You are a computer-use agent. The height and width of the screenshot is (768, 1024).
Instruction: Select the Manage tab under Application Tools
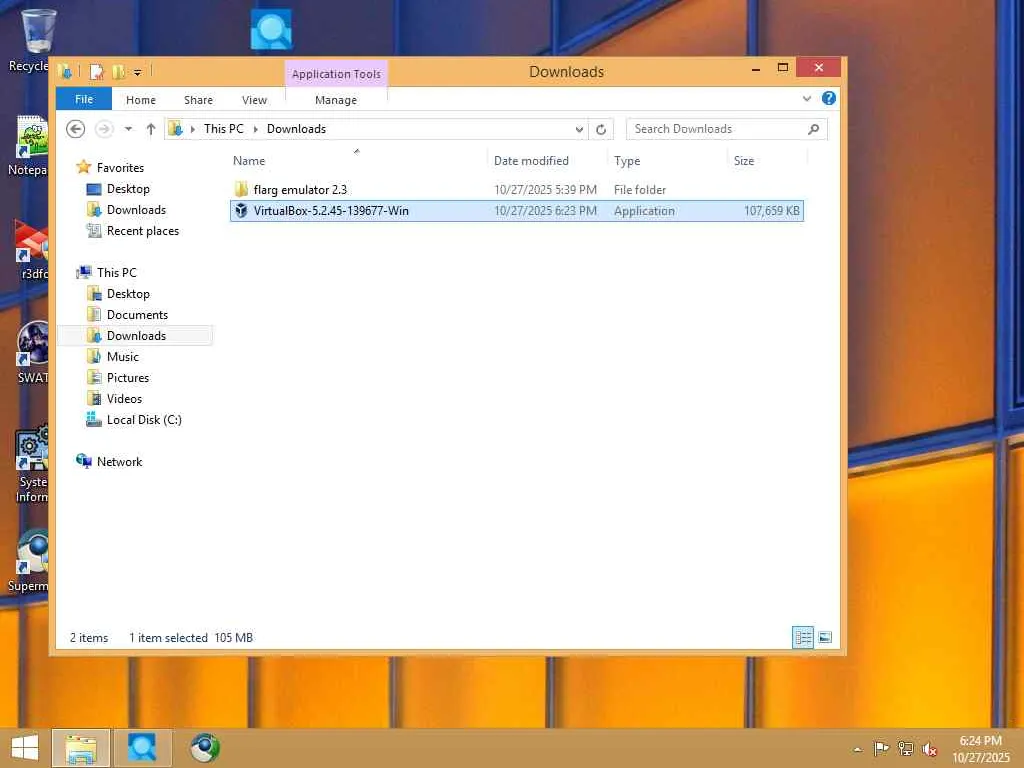336,100
